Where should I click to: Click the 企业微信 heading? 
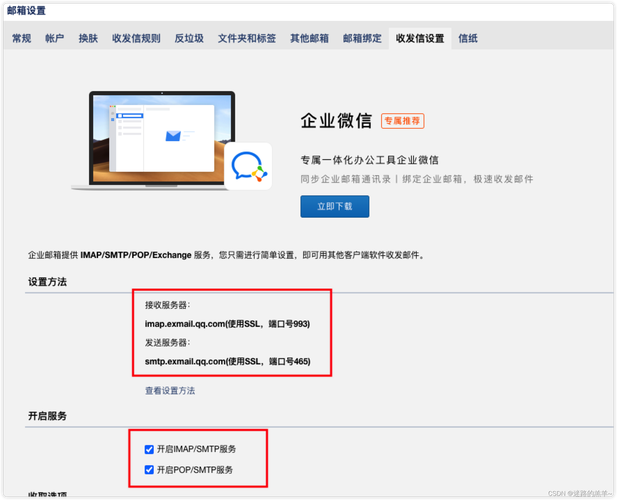(336, 120)
